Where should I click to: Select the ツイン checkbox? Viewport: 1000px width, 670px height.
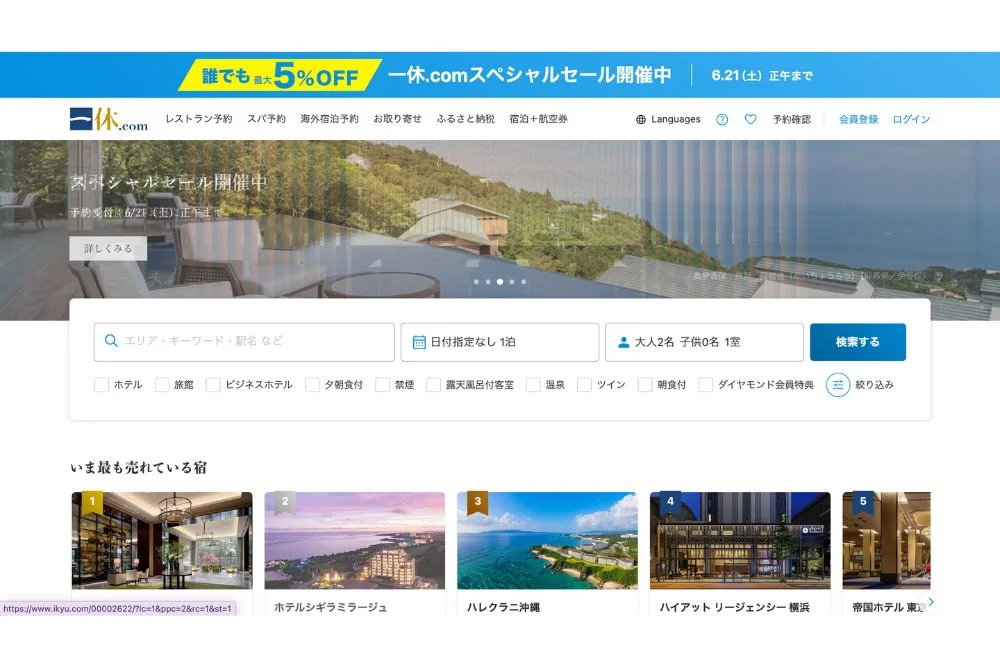(584, 385)
